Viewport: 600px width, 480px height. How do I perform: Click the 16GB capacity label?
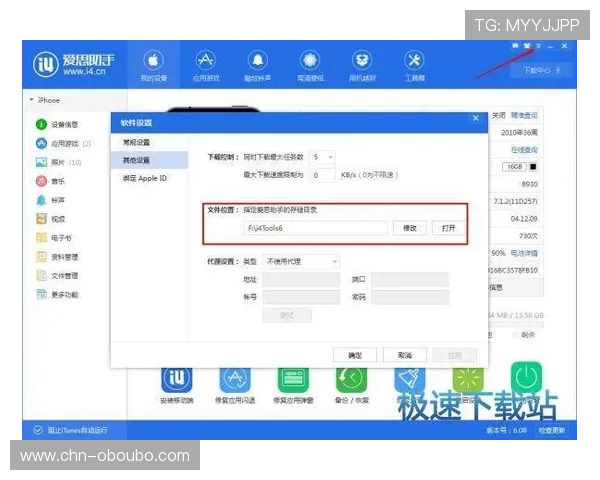point(514,167)
